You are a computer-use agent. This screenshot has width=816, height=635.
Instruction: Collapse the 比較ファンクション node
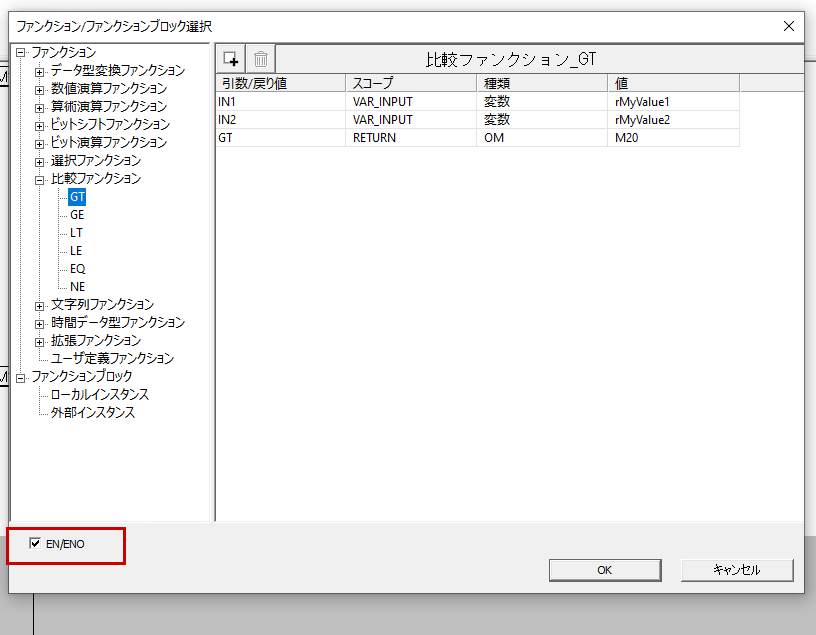click(x=40, y=179)
